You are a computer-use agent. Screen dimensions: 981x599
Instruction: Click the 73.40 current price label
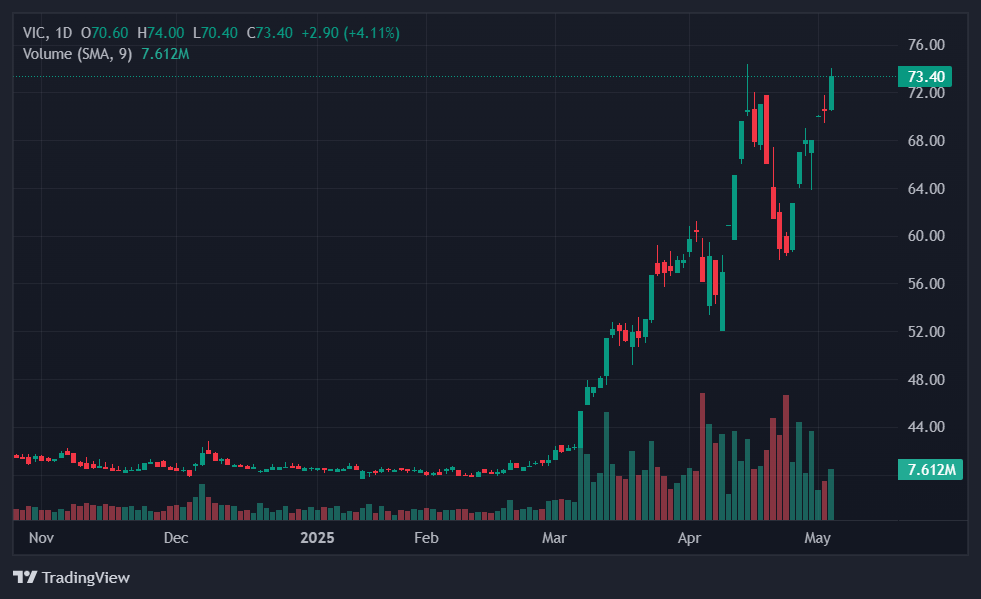coord(925,76)
